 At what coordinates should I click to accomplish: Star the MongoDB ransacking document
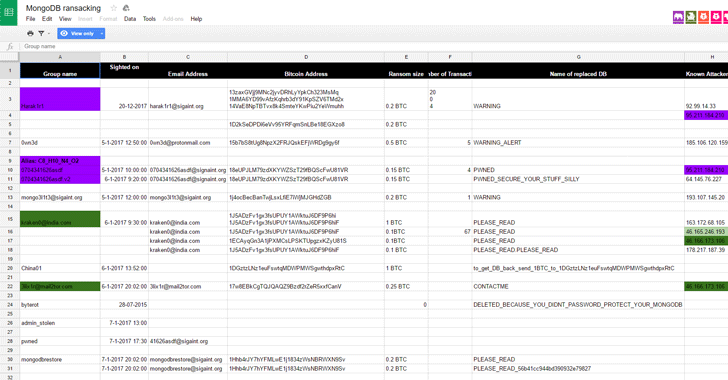114,8
